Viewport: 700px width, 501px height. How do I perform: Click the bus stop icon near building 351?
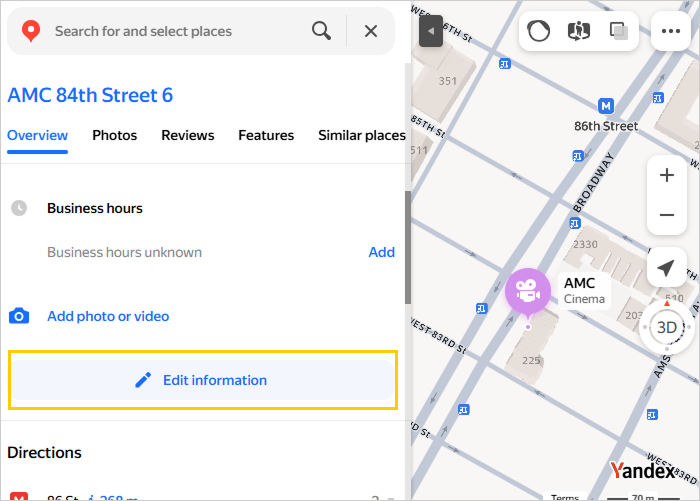(504, 64)
